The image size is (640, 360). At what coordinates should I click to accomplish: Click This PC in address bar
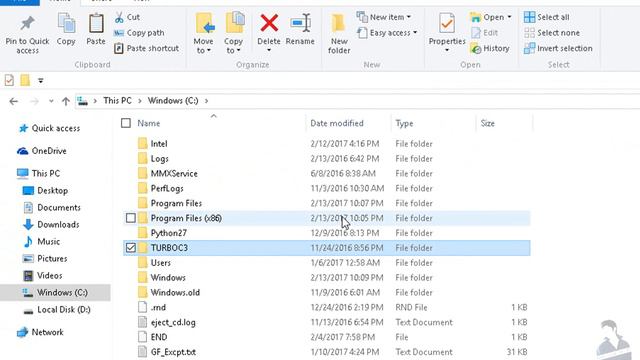click(117, 100)
